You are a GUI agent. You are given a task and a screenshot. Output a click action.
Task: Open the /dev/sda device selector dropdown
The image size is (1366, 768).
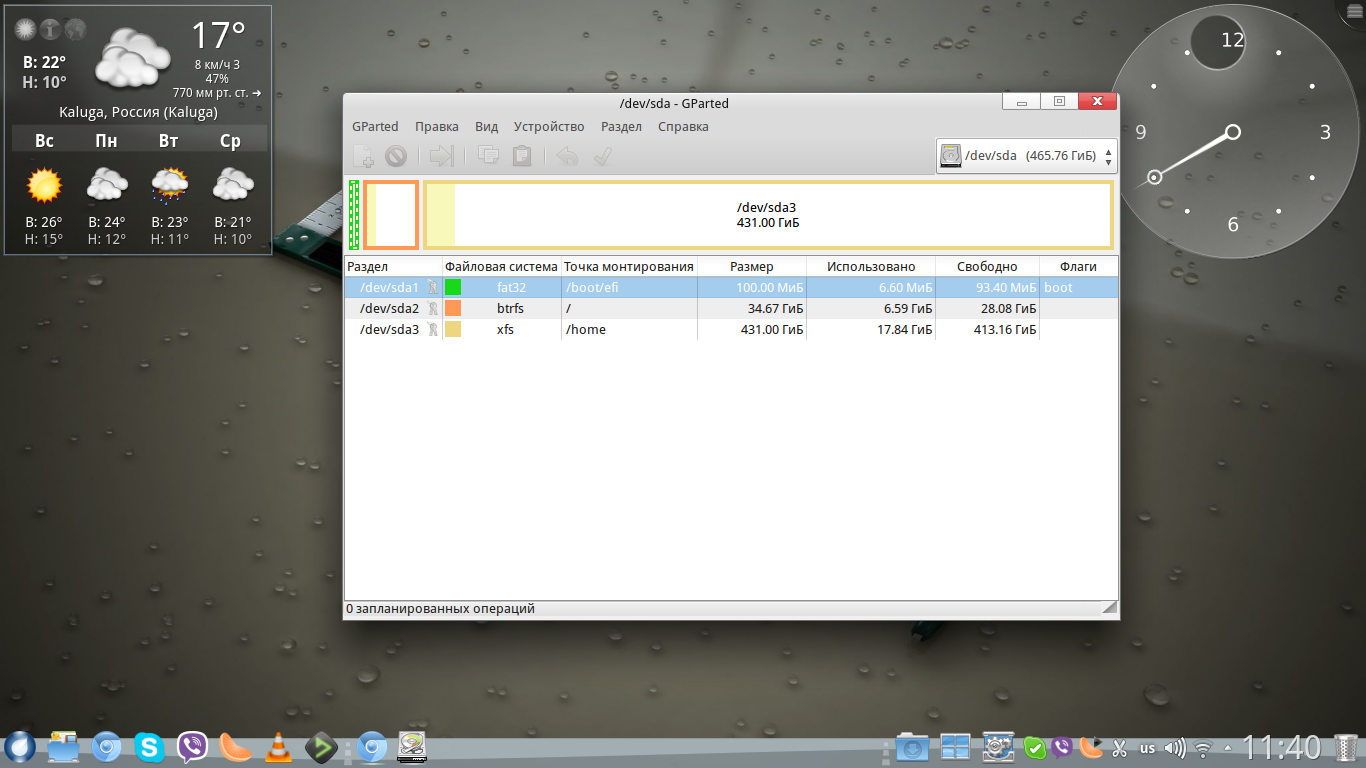pyautogui.click(x=1026, y=156)
